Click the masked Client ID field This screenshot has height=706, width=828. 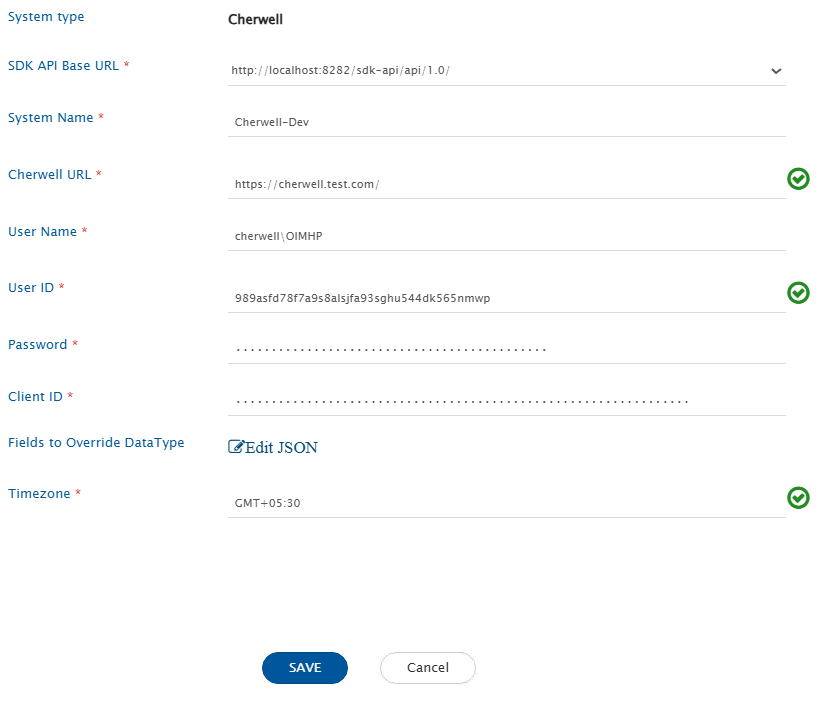(x=506, y=402)
